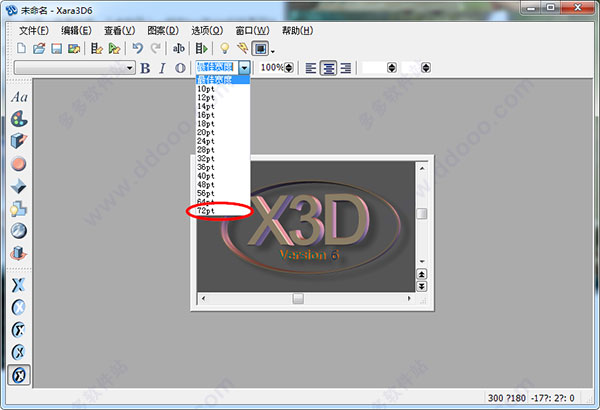Open the extrusion options cube tool
The height and width of the screenshot is (410, 600).
(19, 141)
